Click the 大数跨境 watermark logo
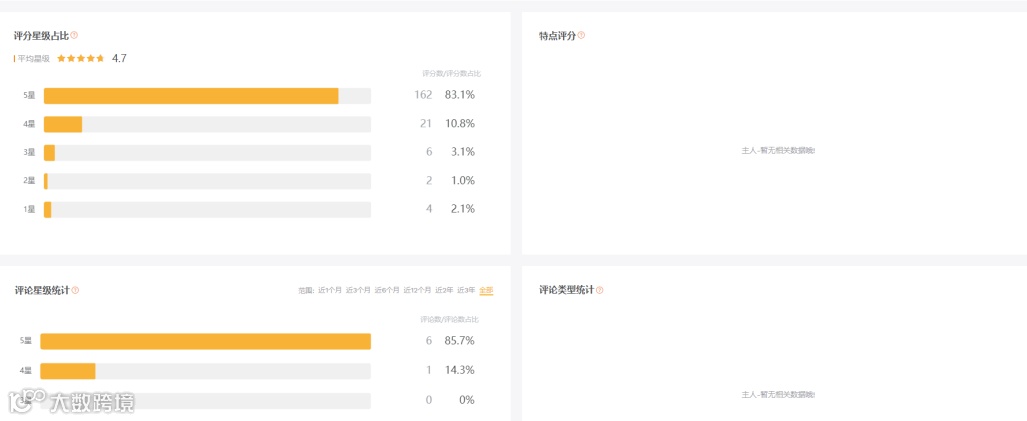The image size is (1027, 421). [72, 402]
